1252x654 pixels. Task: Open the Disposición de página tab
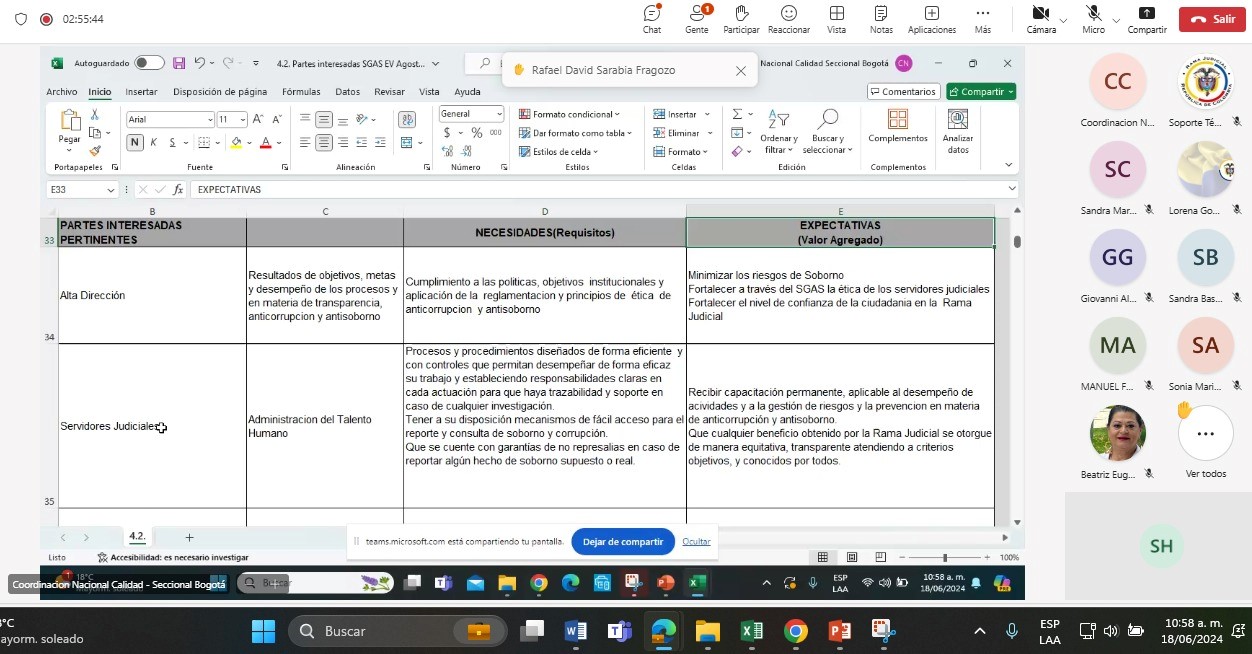point(220,92)
